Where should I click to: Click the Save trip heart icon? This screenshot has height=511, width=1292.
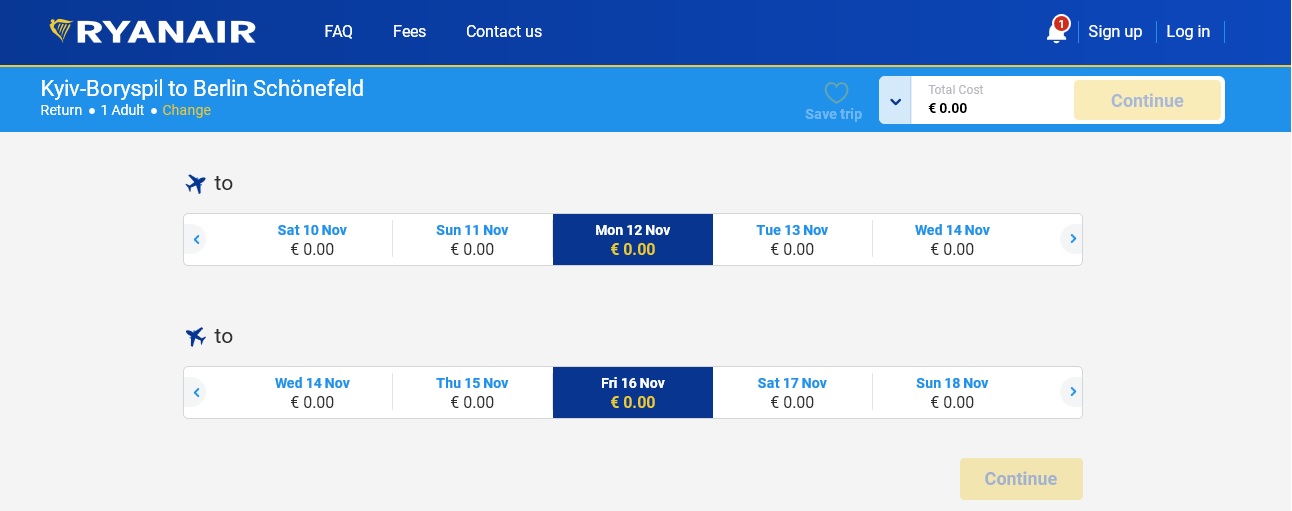point(836,93)
